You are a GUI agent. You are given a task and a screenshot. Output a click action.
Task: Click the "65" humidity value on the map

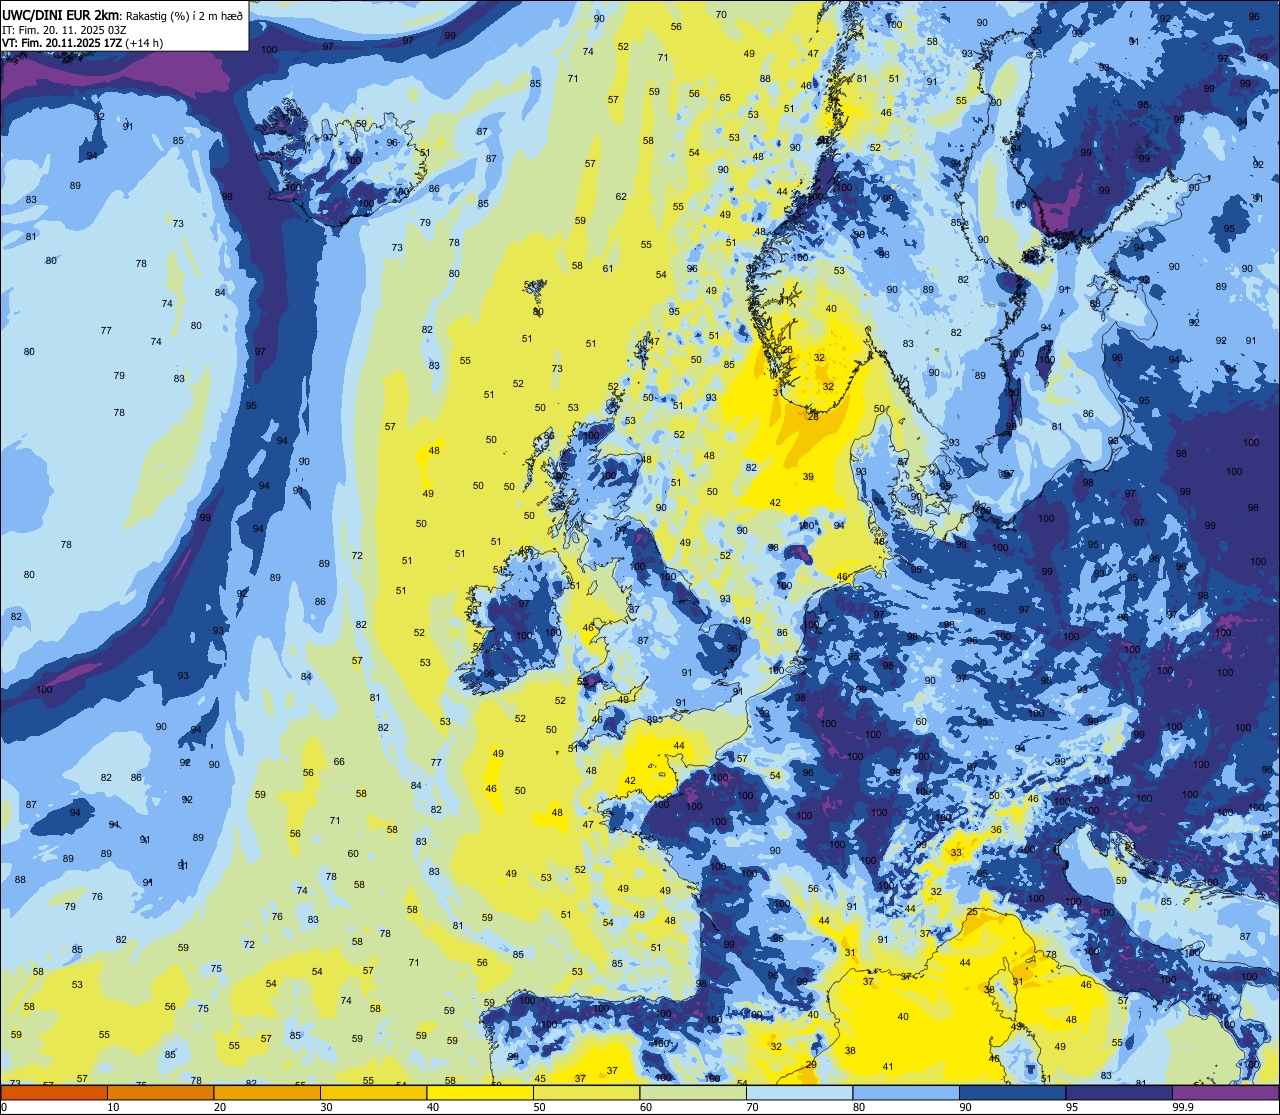725,98
